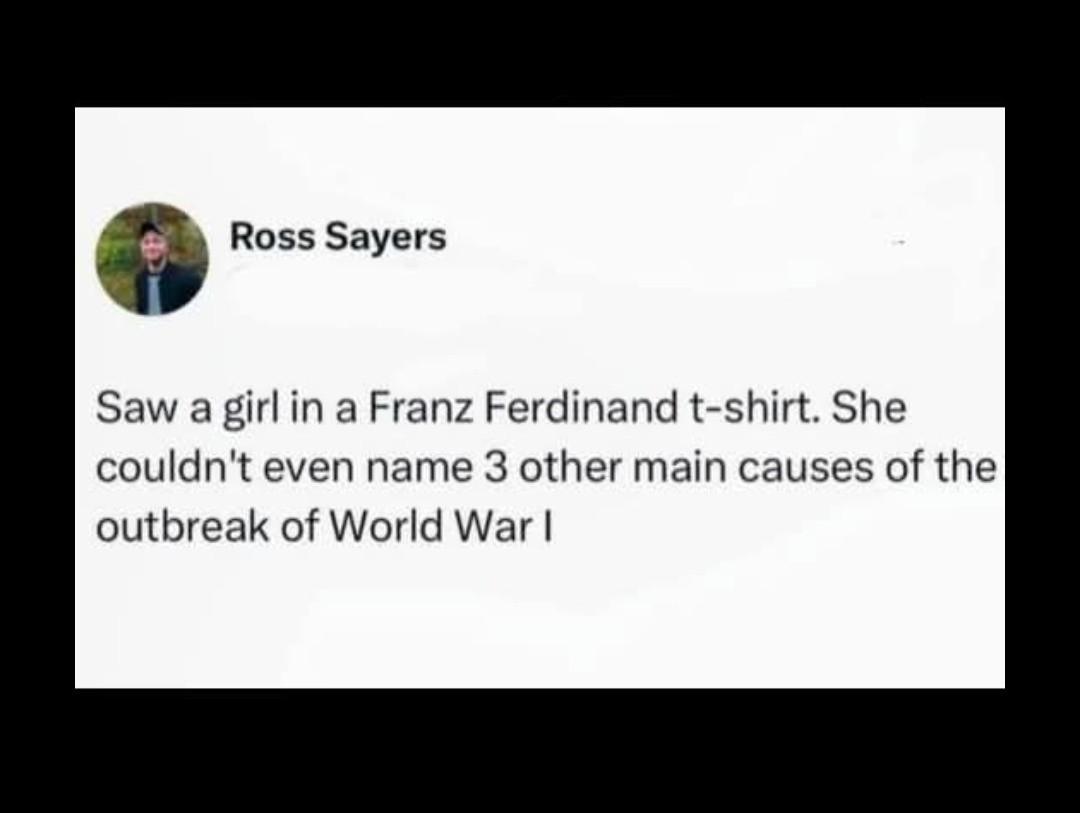This screenshot has width=1080, height=813.
Task: Select the "World War I" text
Action: coord(442,528)
